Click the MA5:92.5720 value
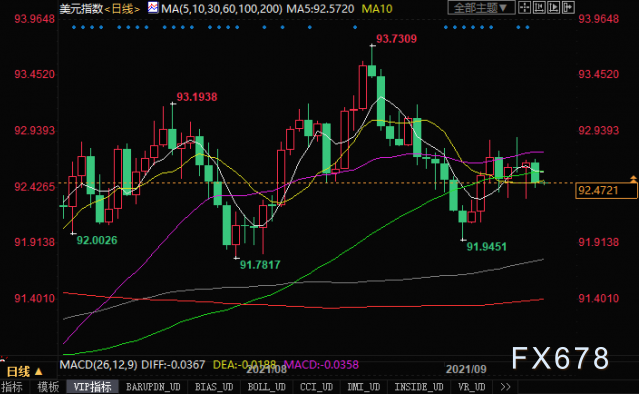Image resolution: width=640 pixels, height=394 pixels. [320, 9]
